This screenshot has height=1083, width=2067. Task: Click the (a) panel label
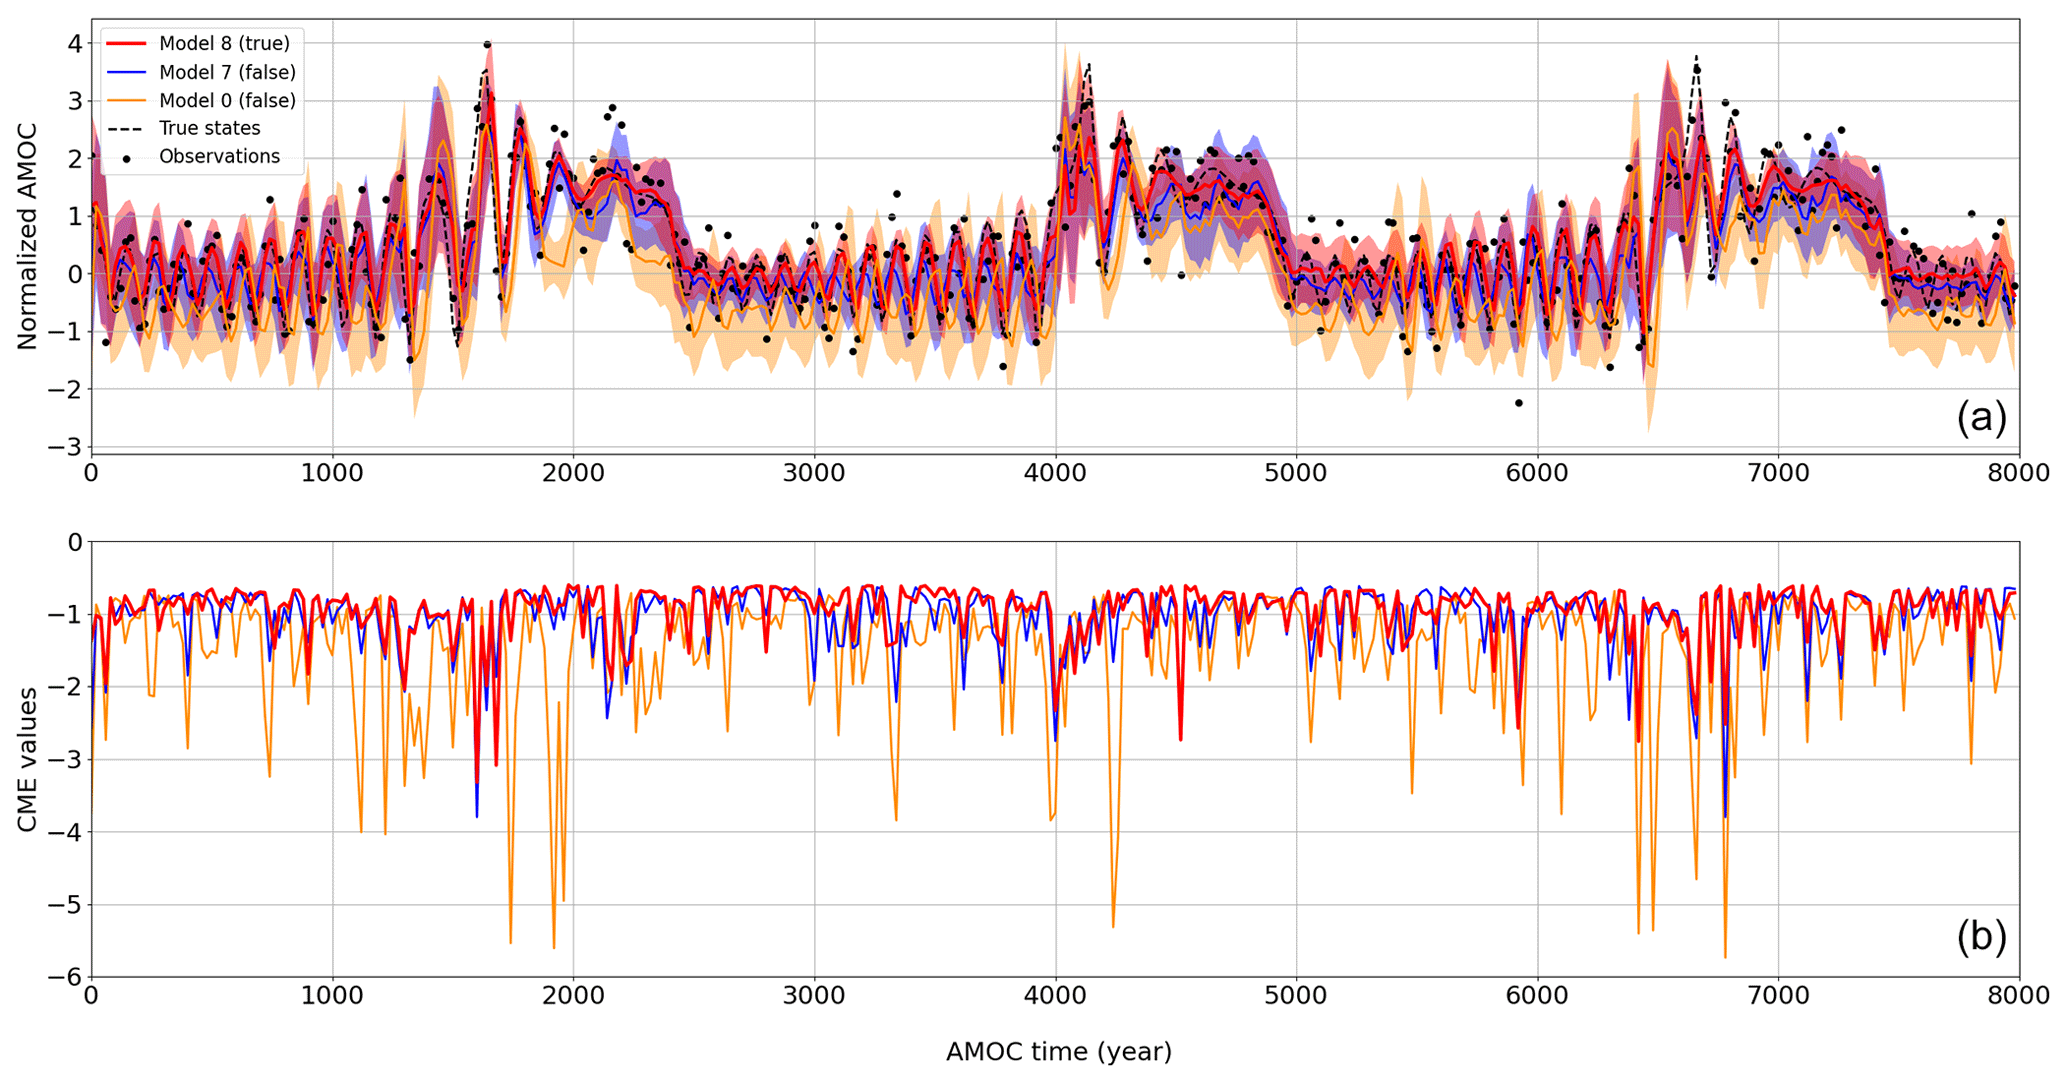coord(1981,417)
